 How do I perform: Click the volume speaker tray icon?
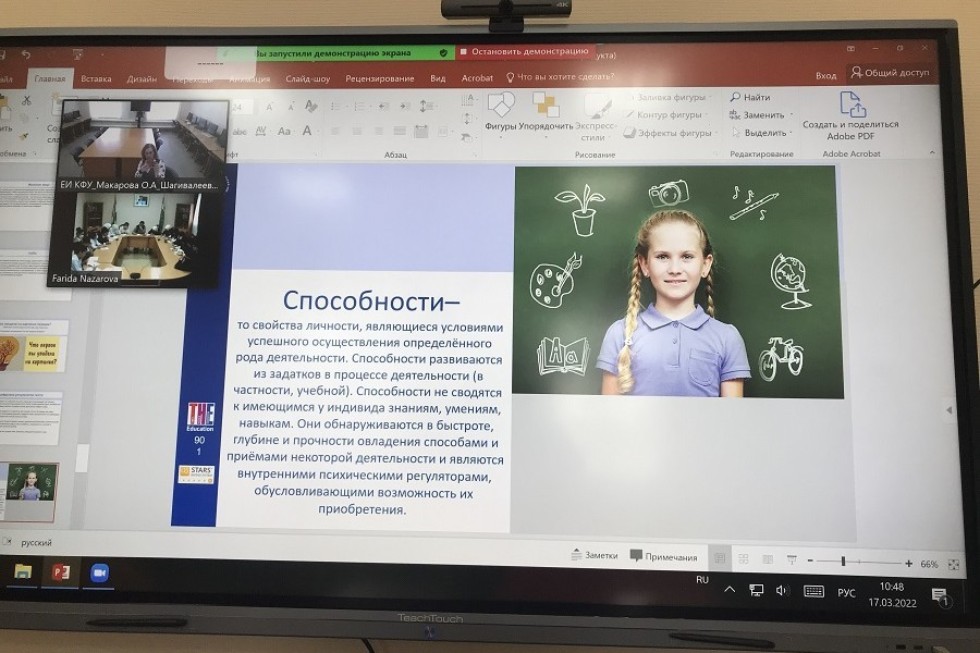(782, 590)
